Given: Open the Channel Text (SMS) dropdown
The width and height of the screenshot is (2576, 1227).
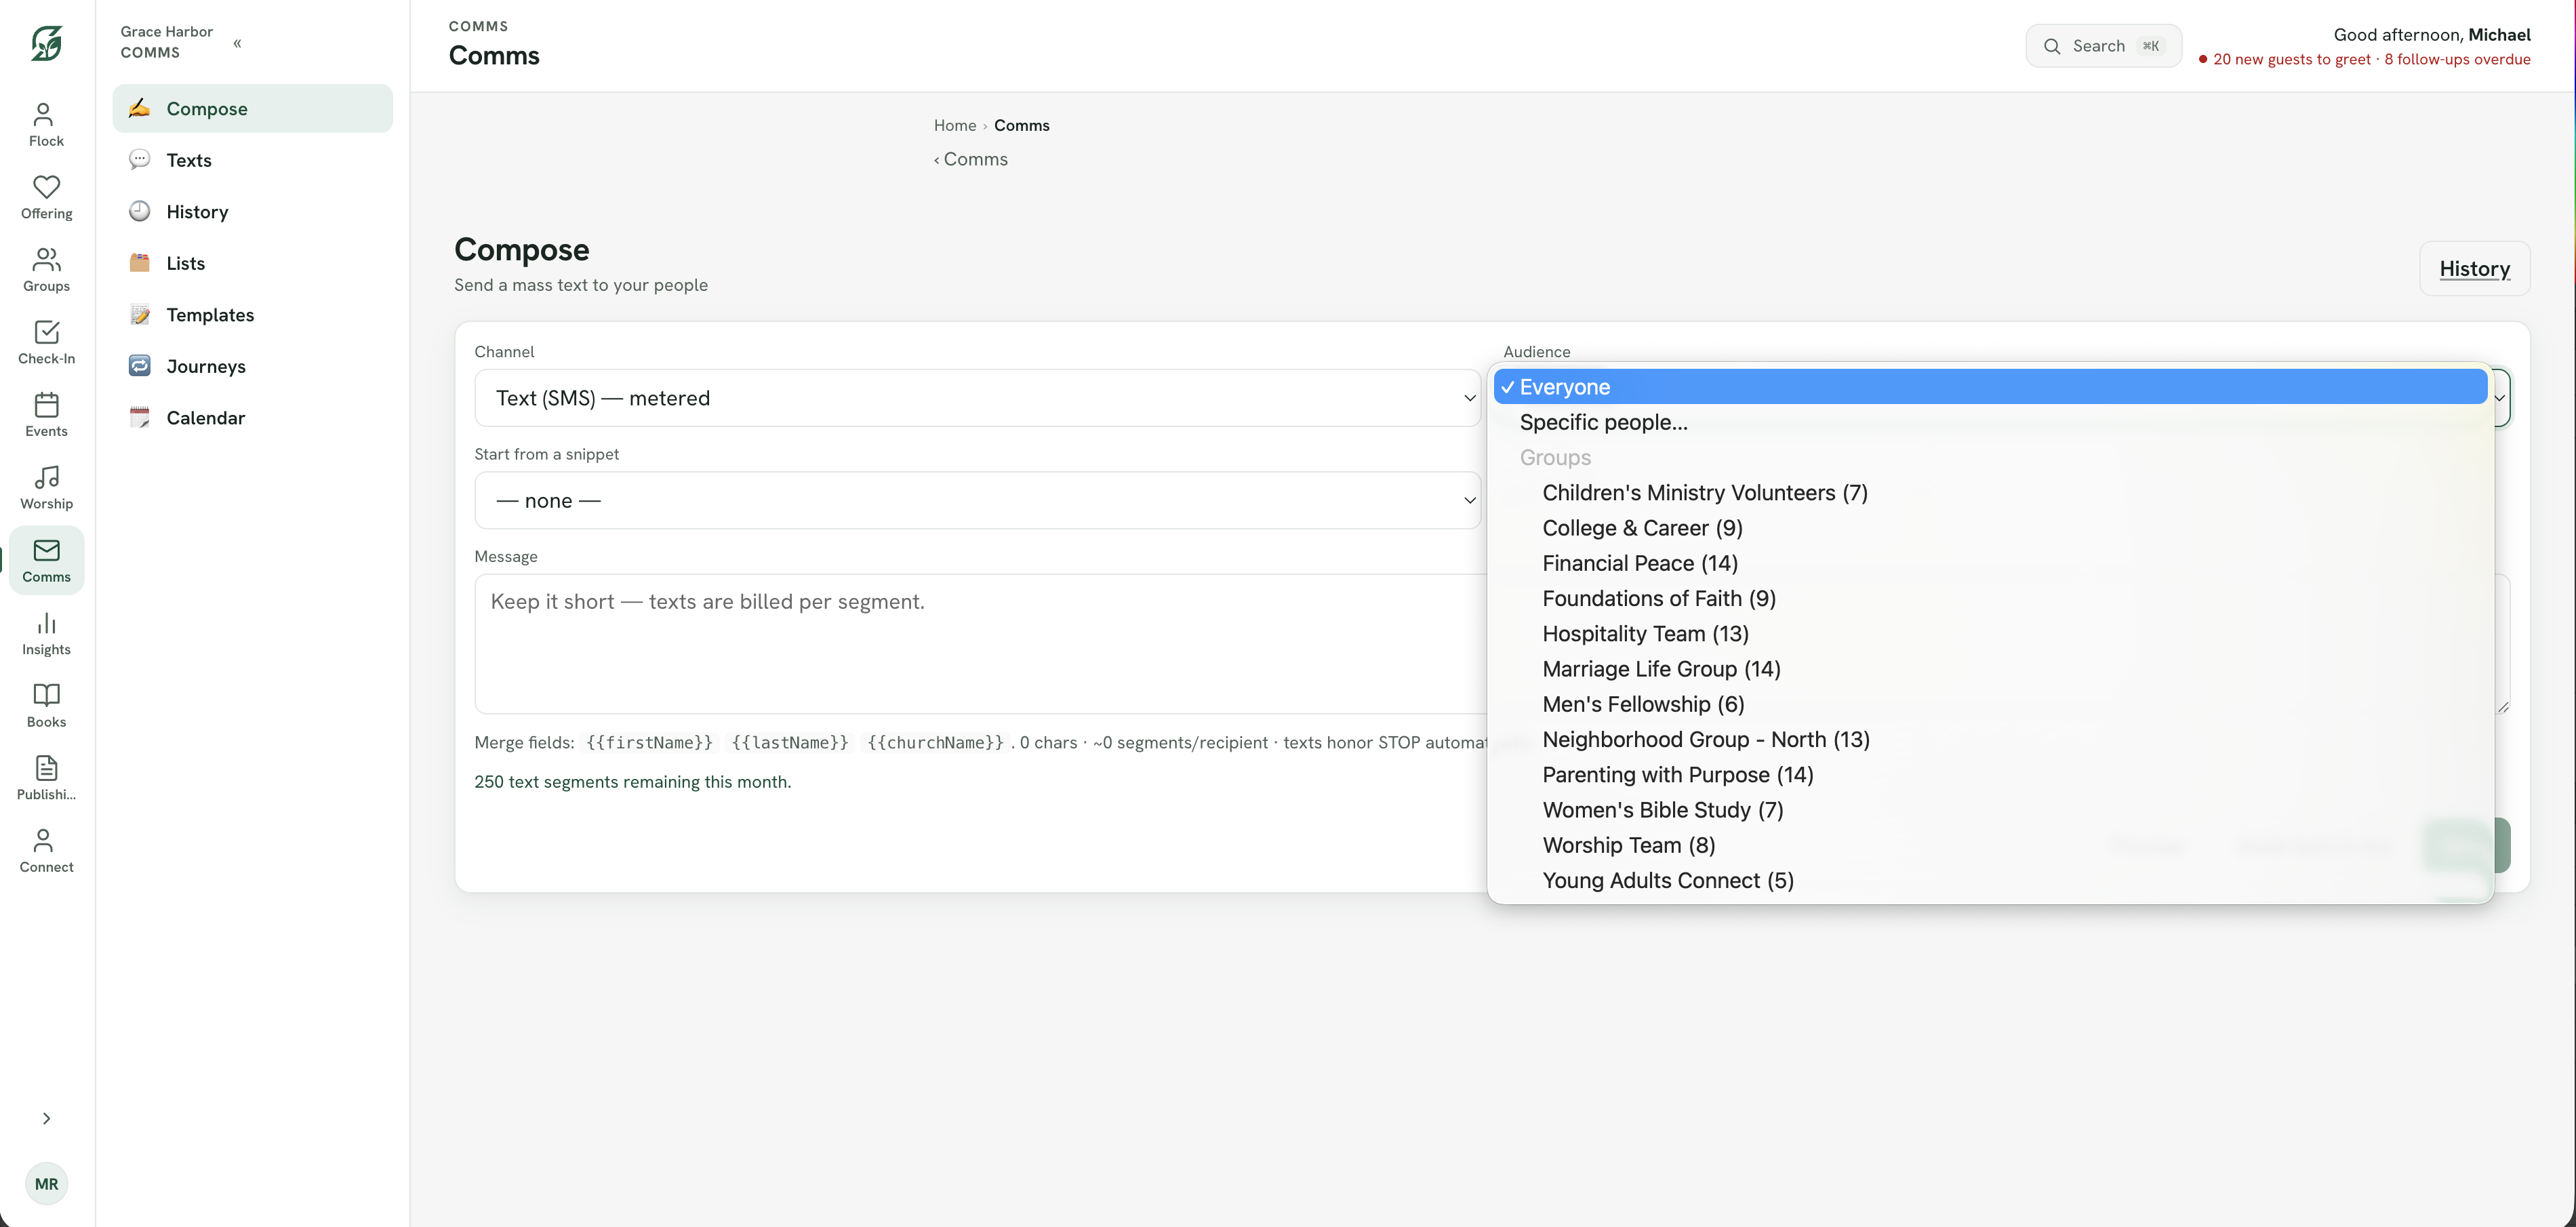Looking at the screenshot, I should point(977,398).
